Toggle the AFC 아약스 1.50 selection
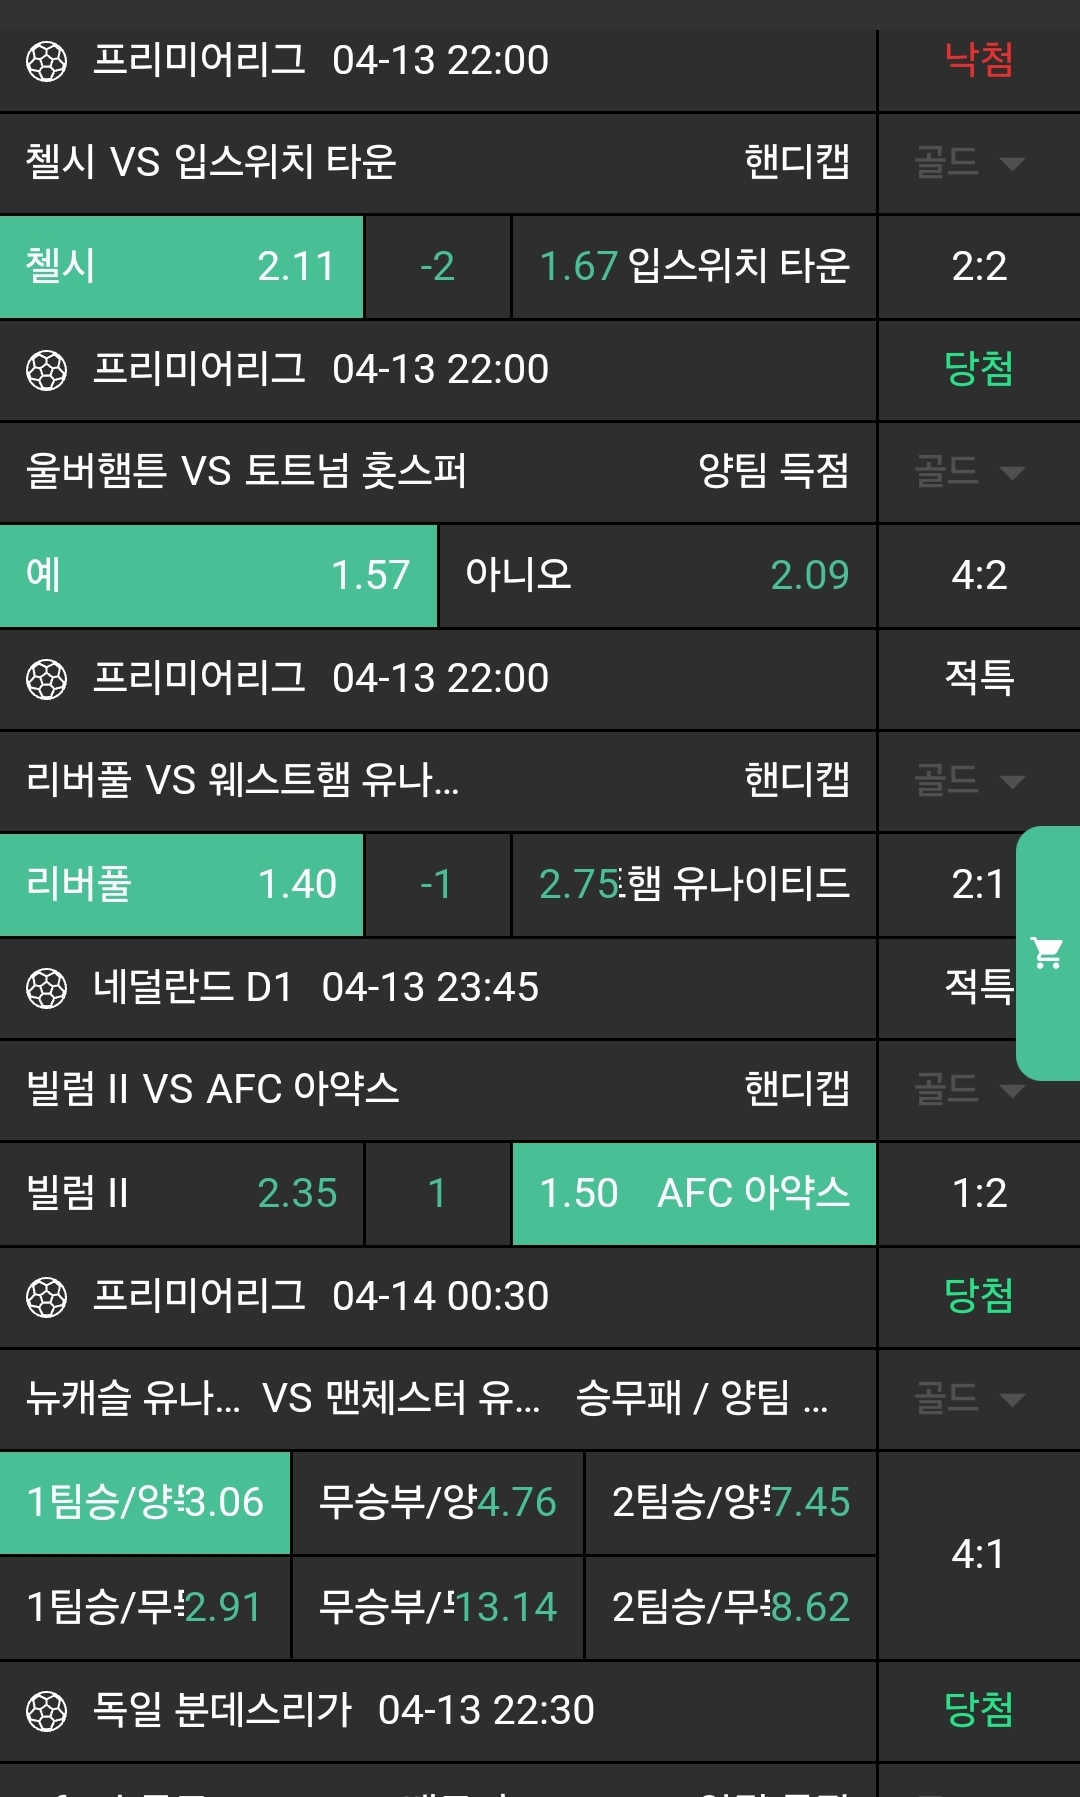This screenshot has height=1797, width=1080. tap(694, 1194)
